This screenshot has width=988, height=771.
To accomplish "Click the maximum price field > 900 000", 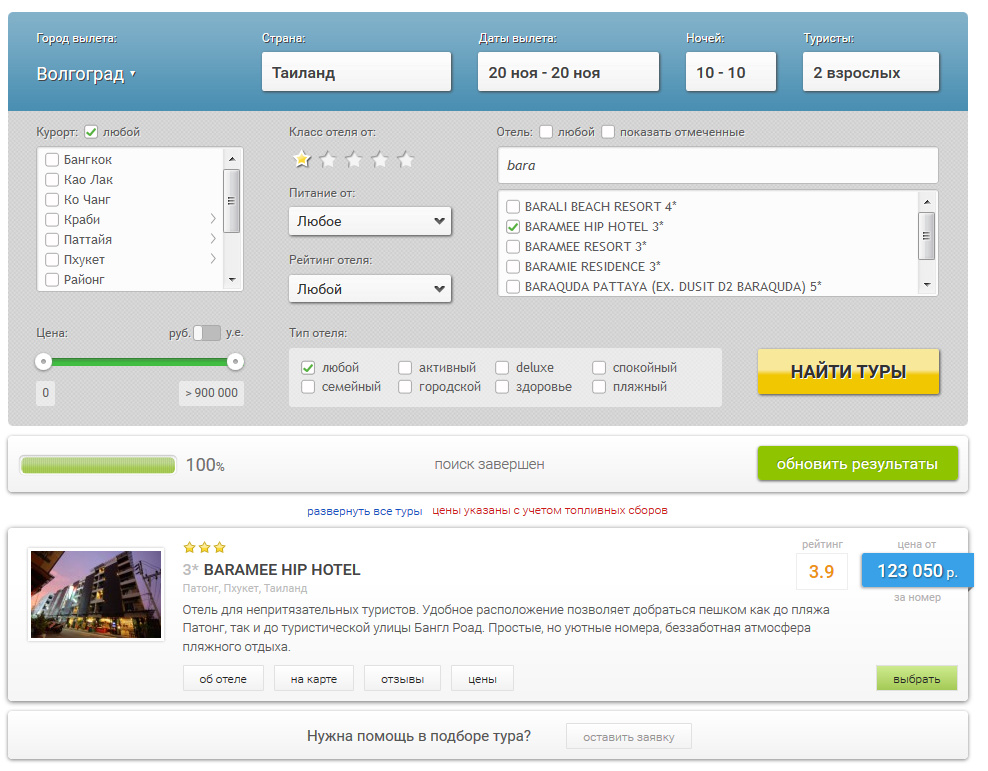I will (211, 393).
